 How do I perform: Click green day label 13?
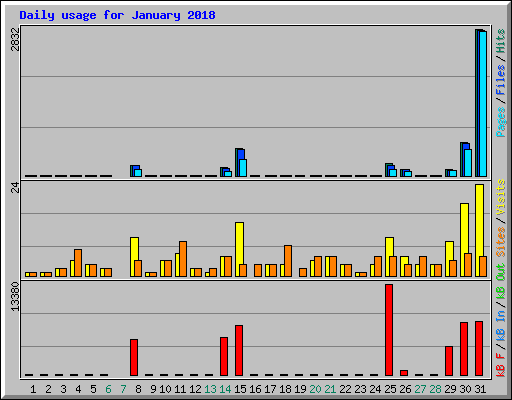(210, 389)
